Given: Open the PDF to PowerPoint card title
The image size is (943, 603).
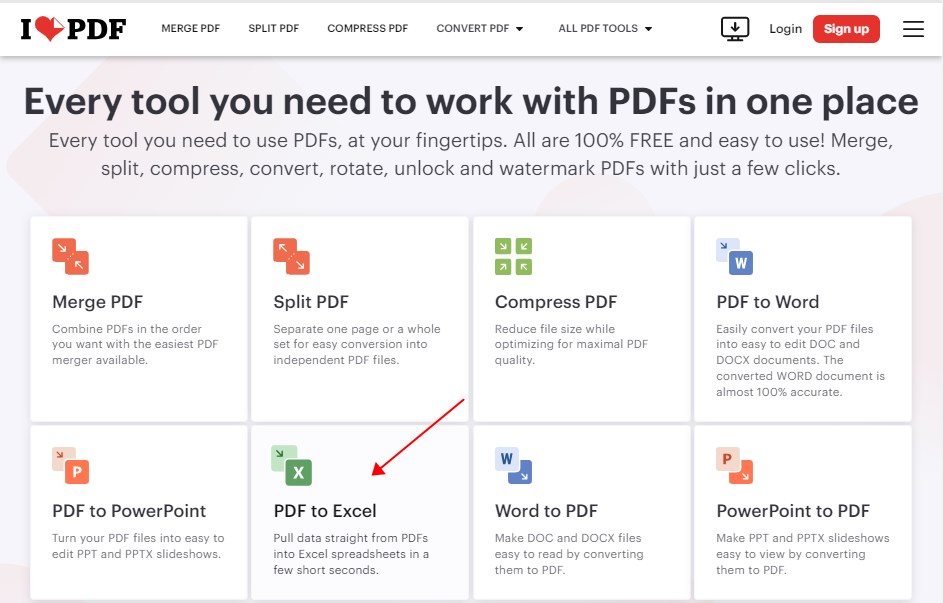Looking at the screenshot, I should point(129,511).
